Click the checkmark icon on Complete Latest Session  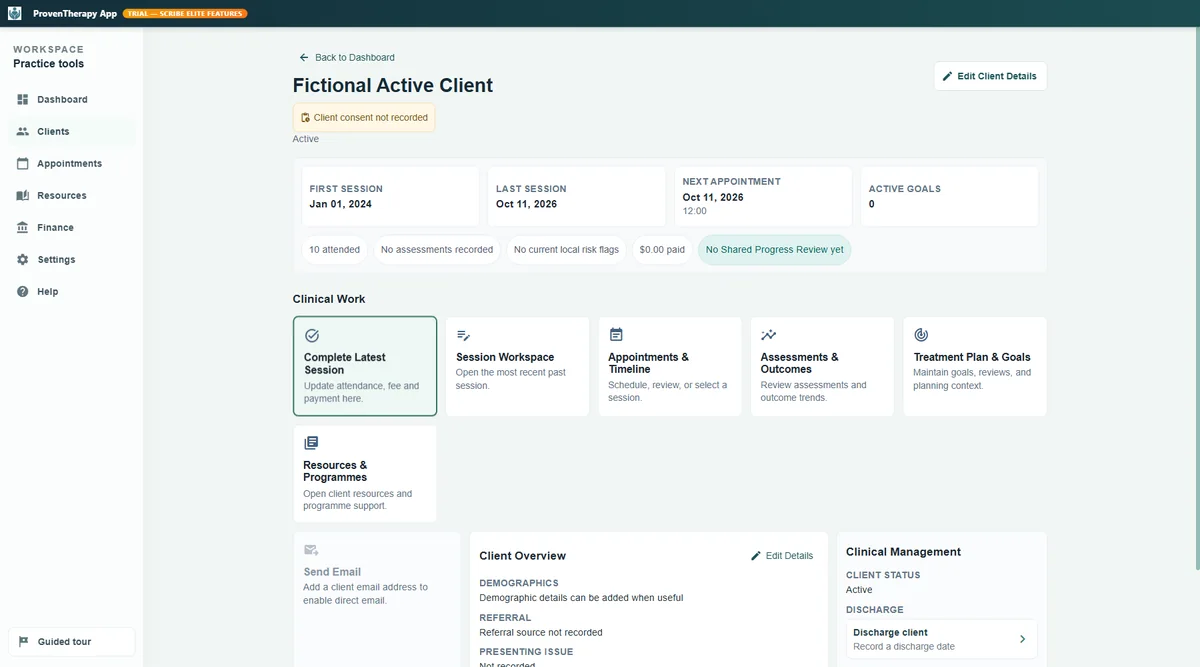312,336
